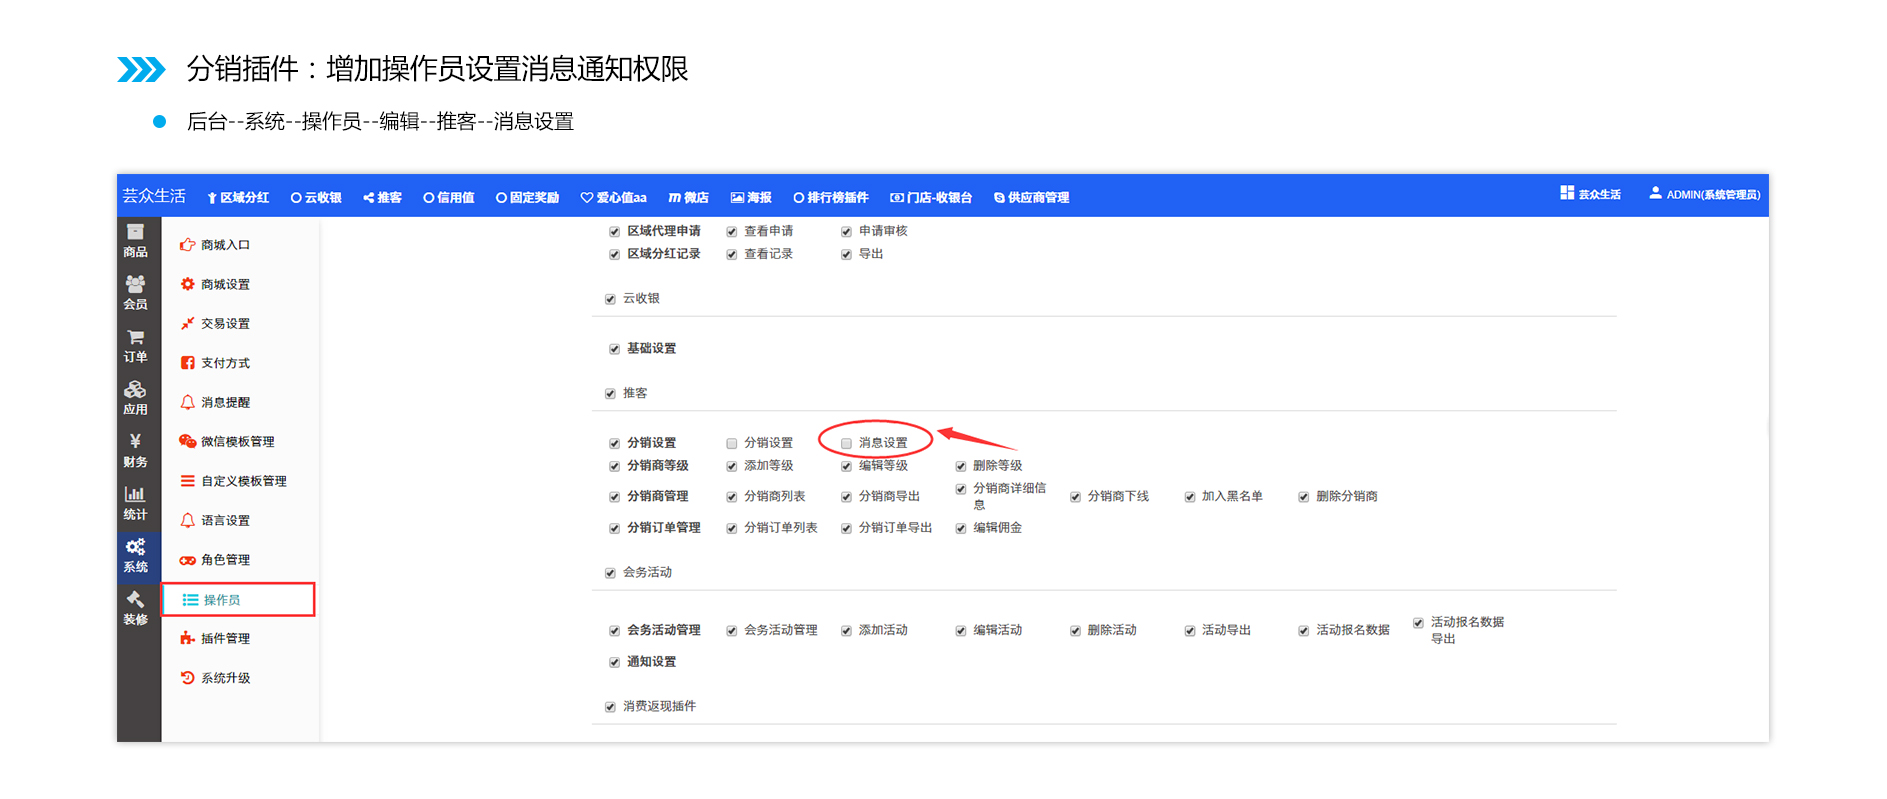Image resolution: width=1887 pixels, height=799 pixels.
Task: Open the 财务 yen icon section
Action: pos(135,451)
